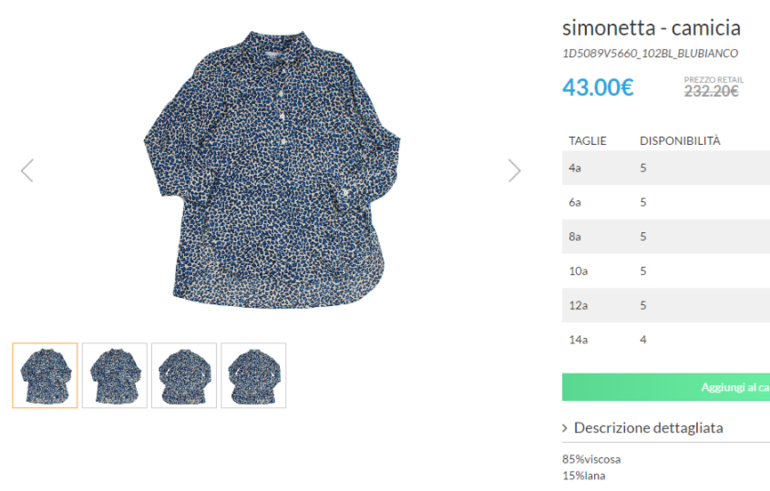
Task: Click the simonetta - camicia product title
Action: pos(651,27)
